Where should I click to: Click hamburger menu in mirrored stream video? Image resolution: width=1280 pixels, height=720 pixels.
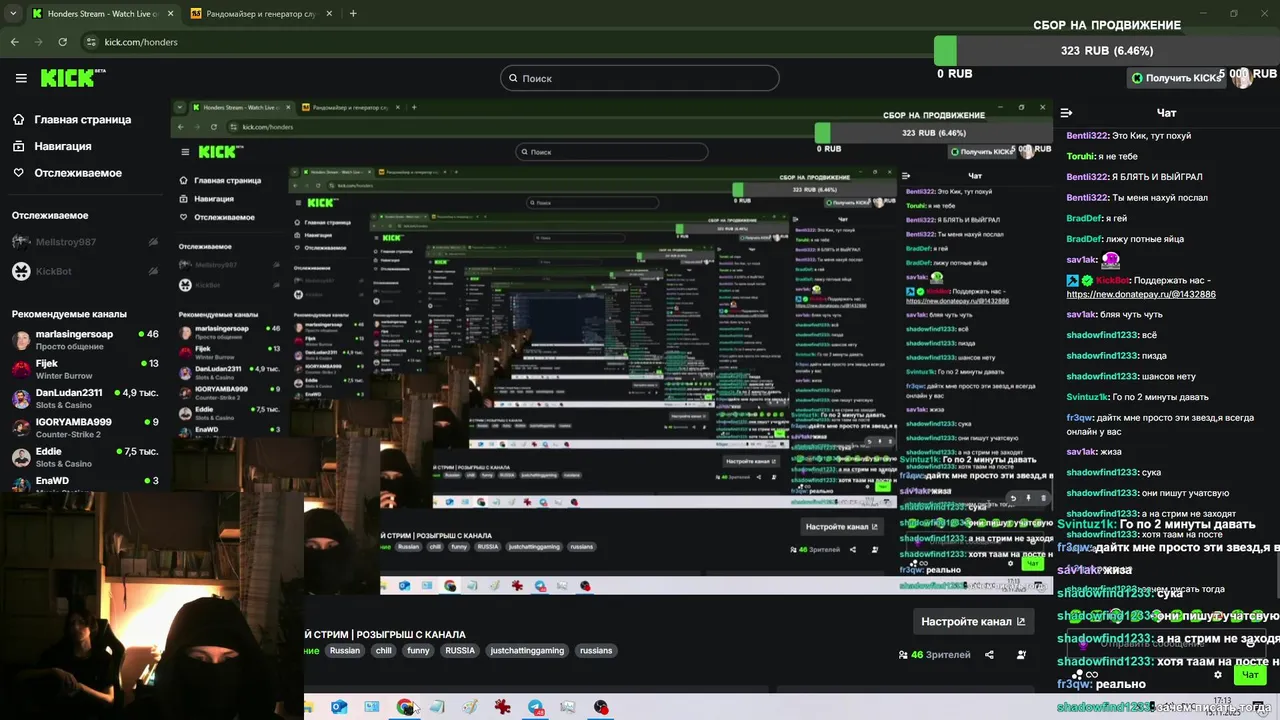pyautogui.click(x=185, y=152)
